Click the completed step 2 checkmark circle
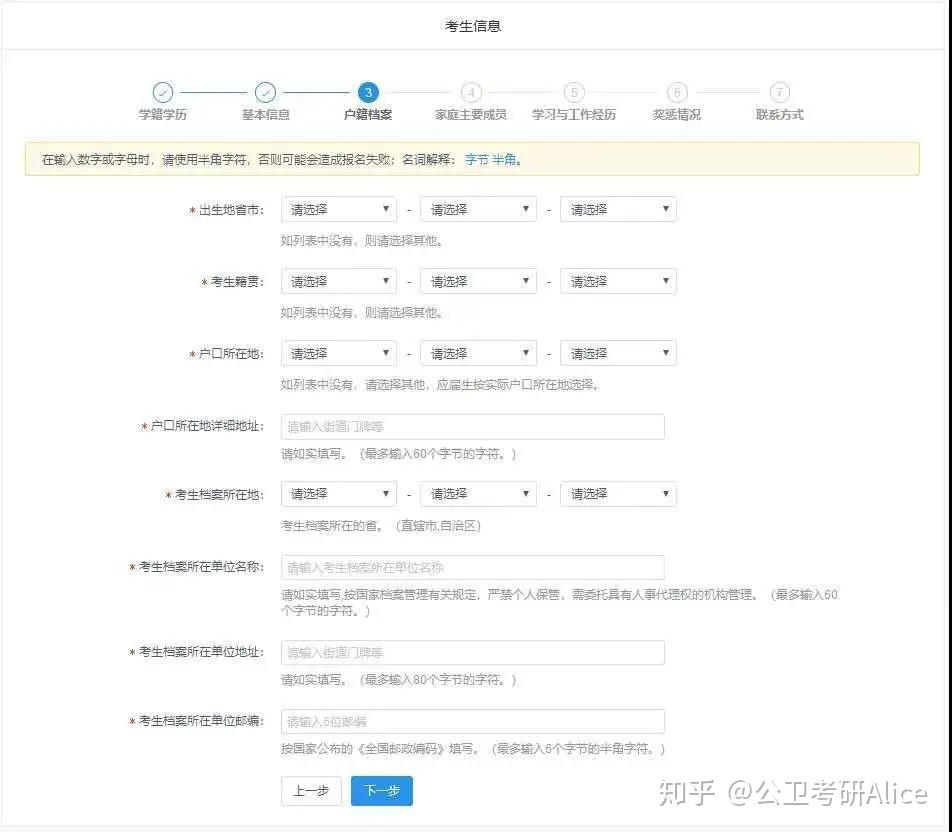This screenshot has height=832, width=952. [x=265, y=92]
